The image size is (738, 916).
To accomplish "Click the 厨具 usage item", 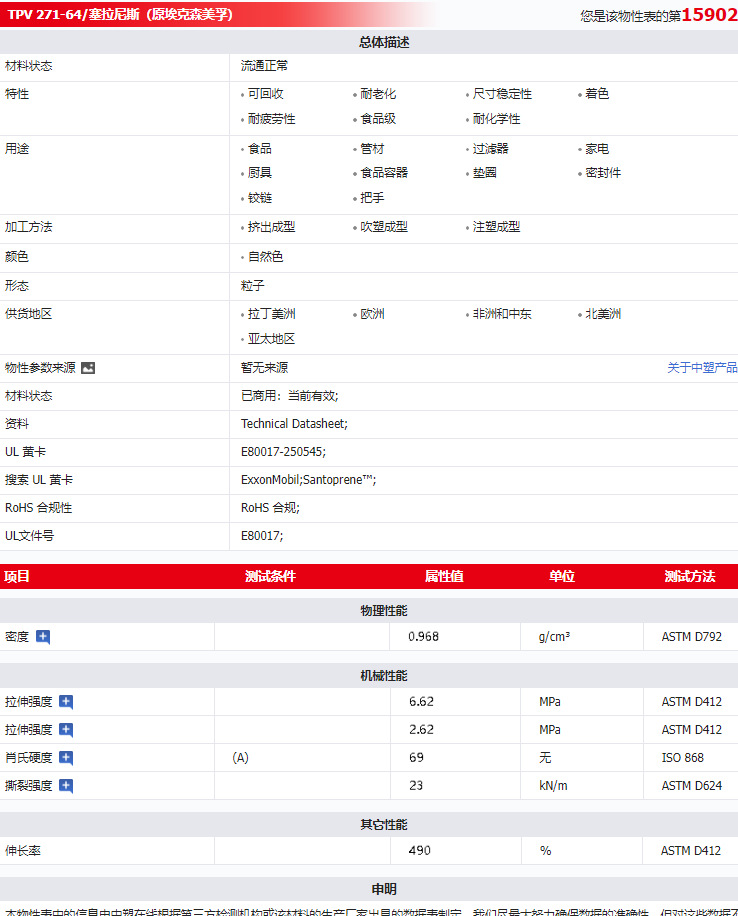I will (x=259, y=173).
